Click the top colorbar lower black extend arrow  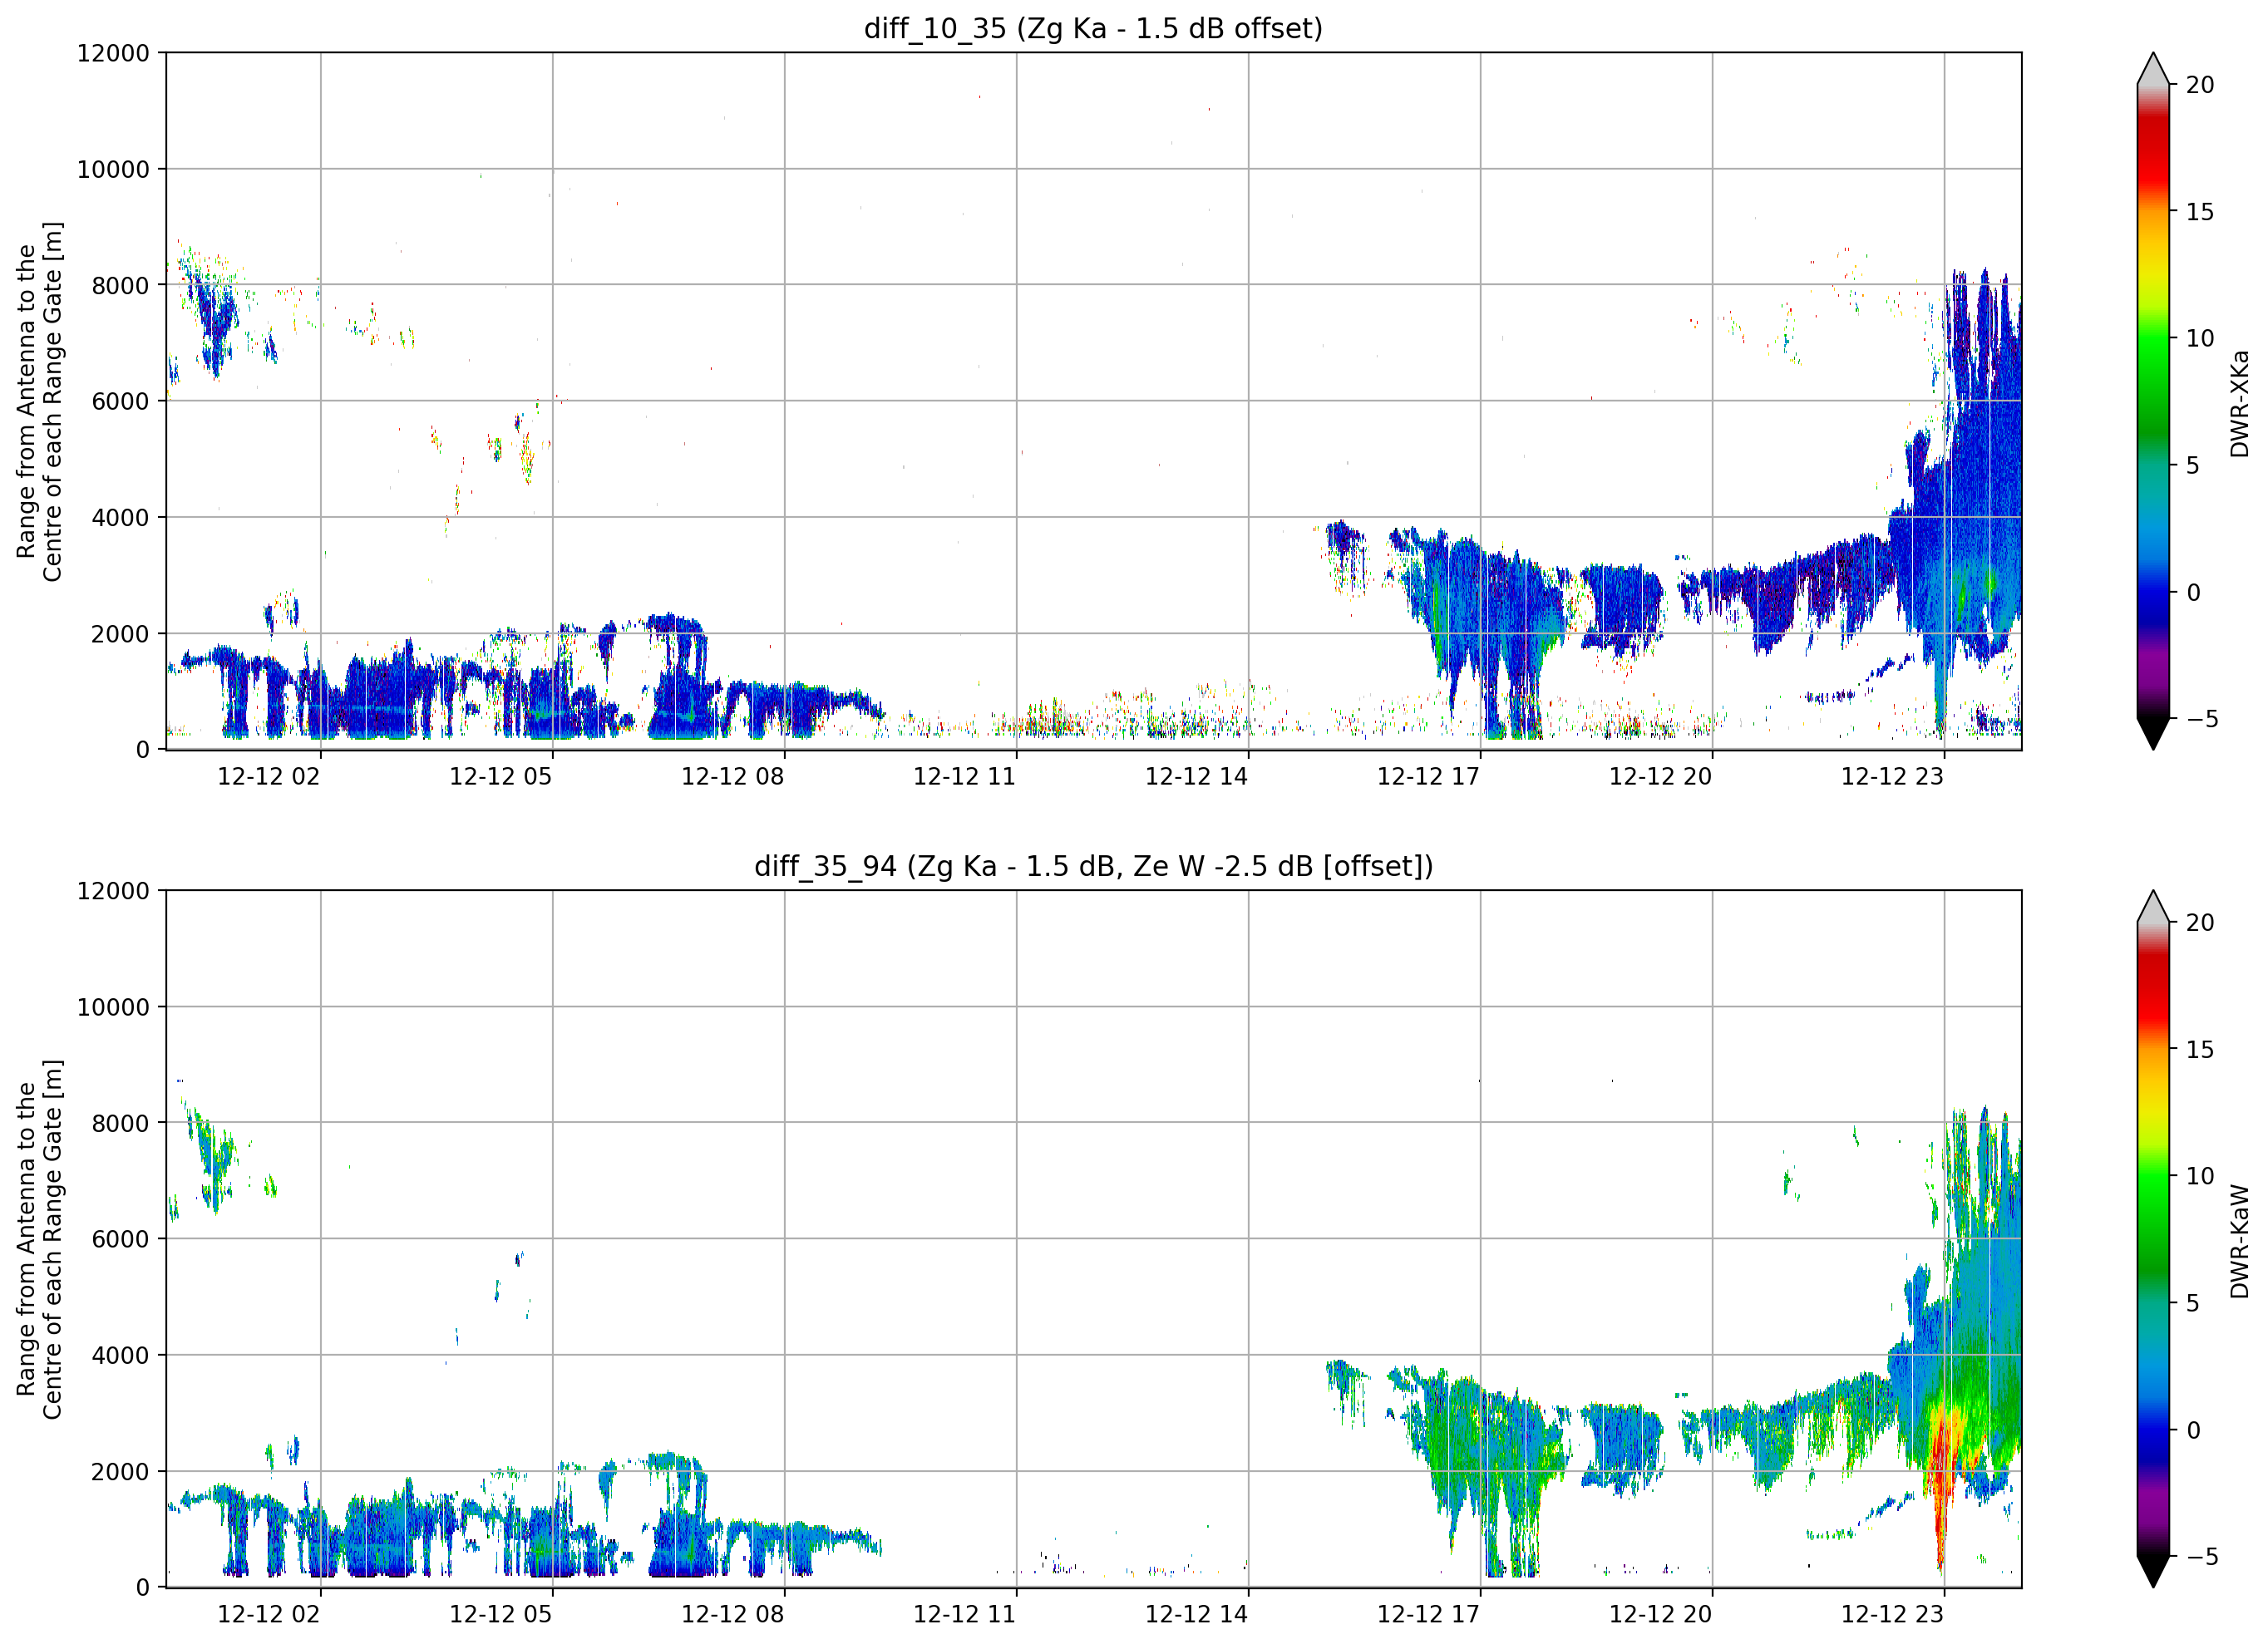click(2153, 734)
